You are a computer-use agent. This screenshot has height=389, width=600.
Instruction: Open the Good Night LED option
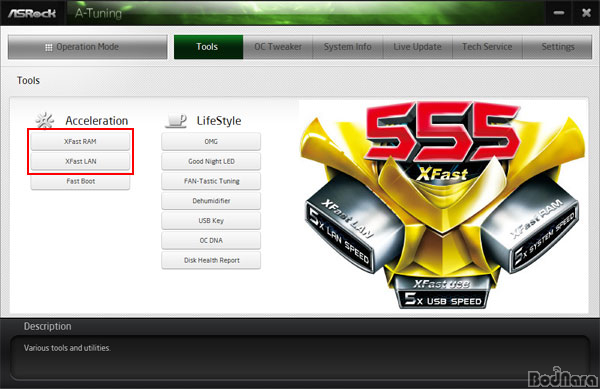211,161
